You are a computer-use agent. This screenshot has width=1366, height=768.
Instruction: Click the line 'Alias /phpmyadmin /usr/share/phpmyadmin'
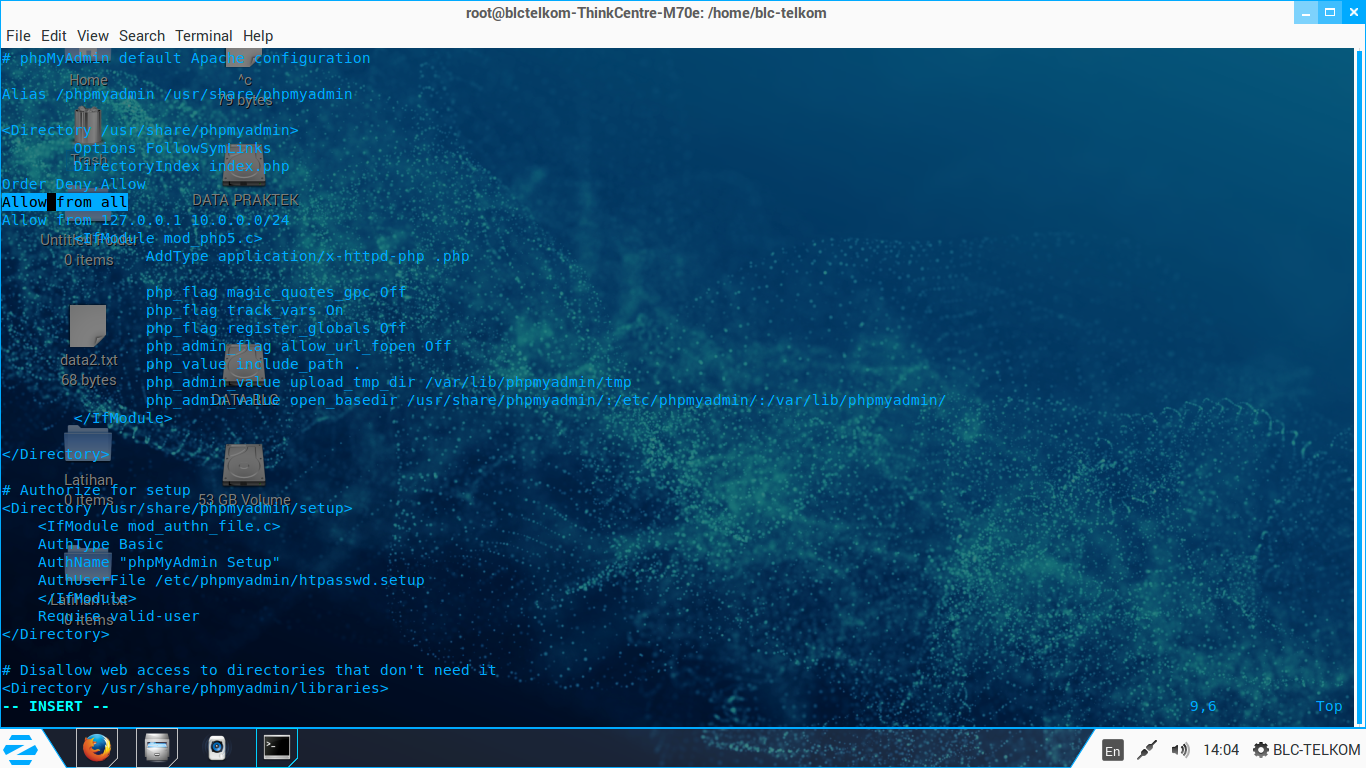[177, 94]
